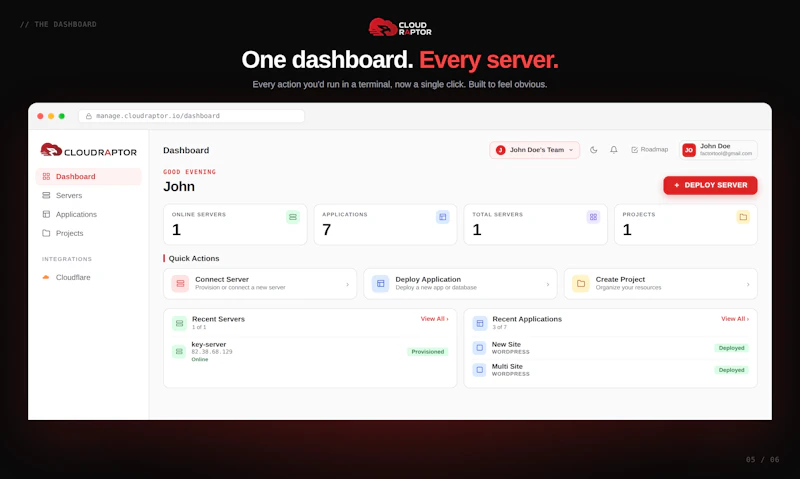Screen dimensions: 800x479
Task: Open Projects in the sidebar
Action: (88, 233)
